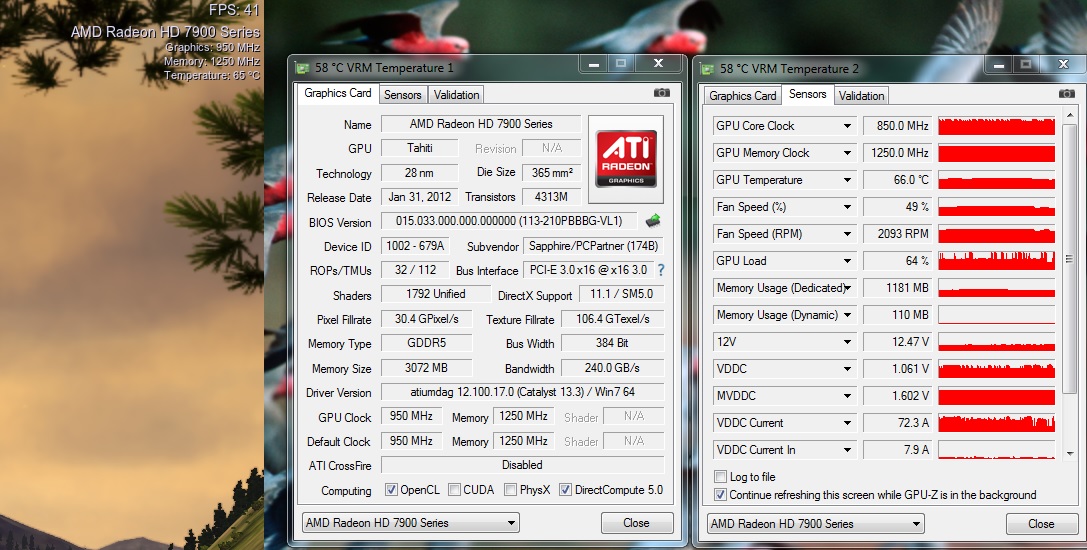This screenshot has height=550, width=1087.
Task: Click the ATI Radeon logo image
Action: pyautogui.click(x=626, y=161)
